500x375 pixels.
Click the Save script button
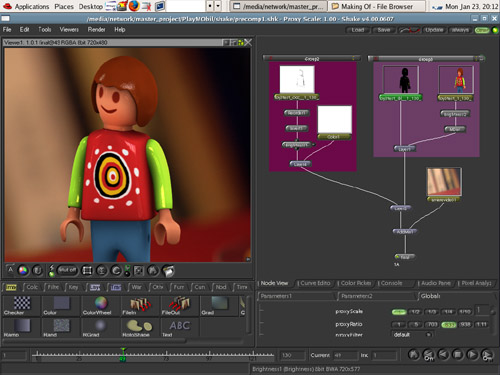384,30
